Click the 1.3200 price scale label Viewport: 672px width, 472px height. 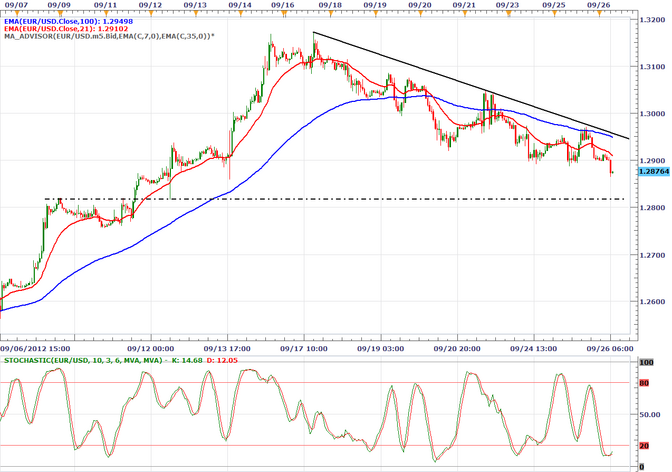click(650, 19)
